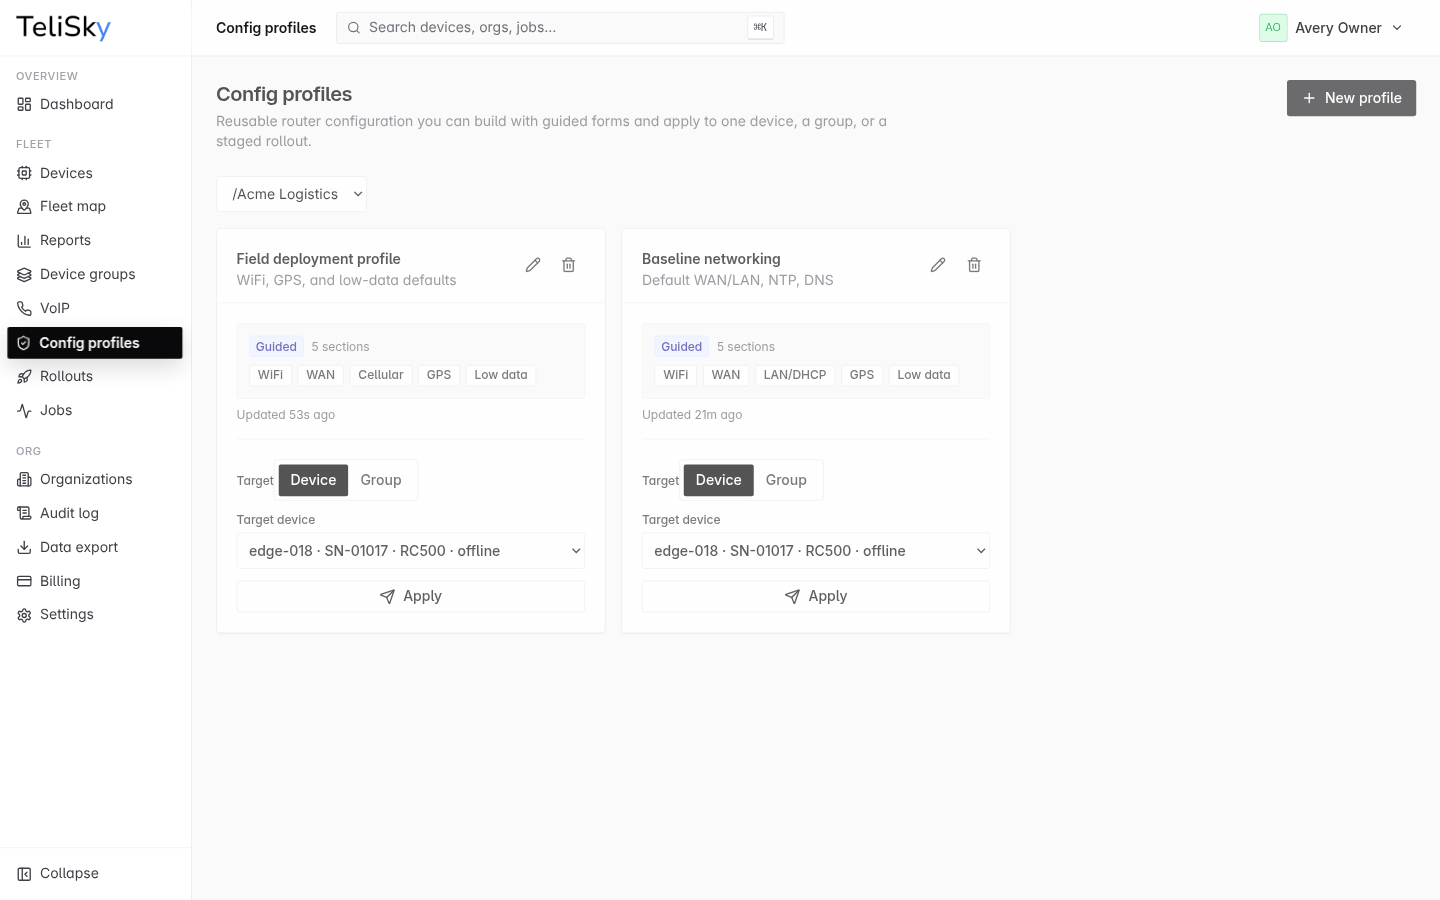This screenshot has width=1440, height=900.
Task: Click the Field deployment profile card title
Action: pos(318,259)
